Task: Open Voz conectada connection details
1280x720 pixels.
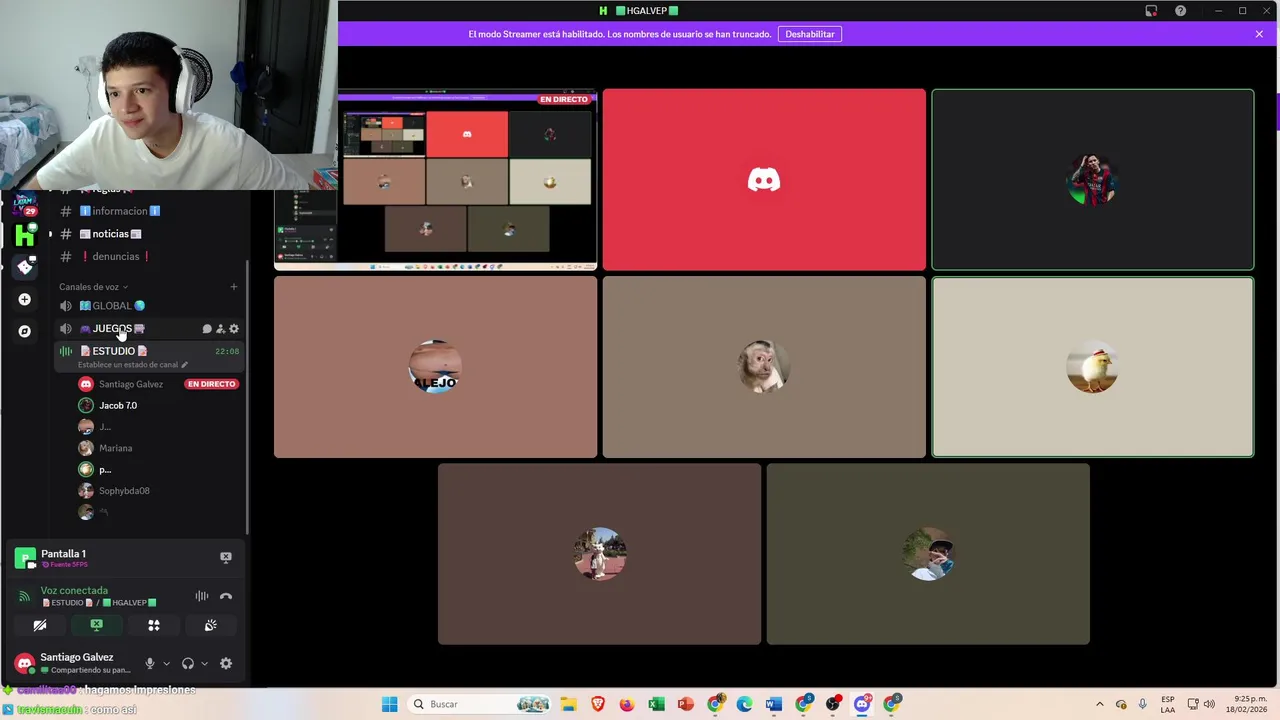Action: pyautogui.click(x=74, y=591)
